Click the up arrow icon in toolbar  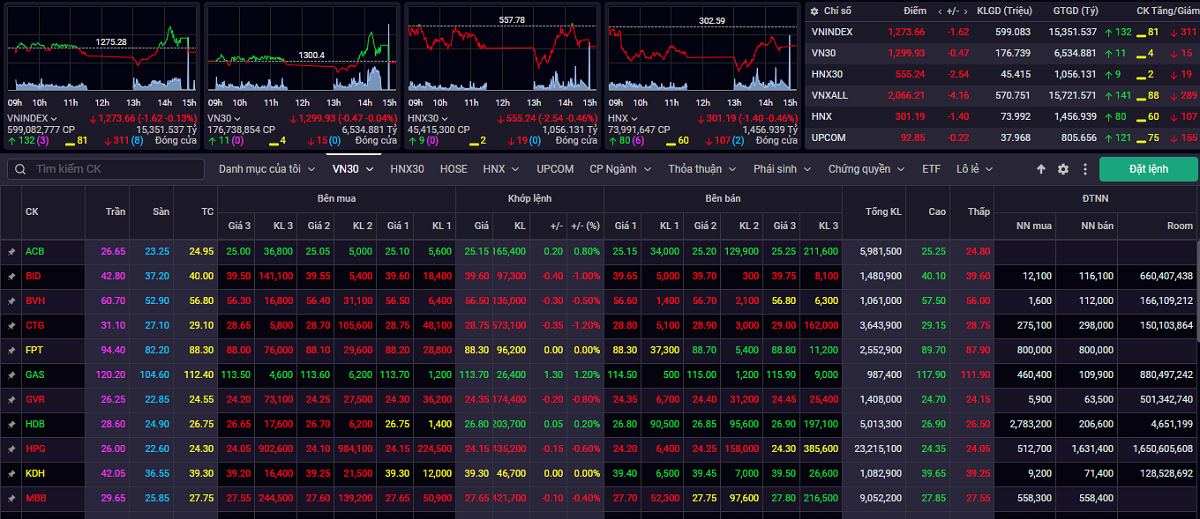(x=1041, y=169)
